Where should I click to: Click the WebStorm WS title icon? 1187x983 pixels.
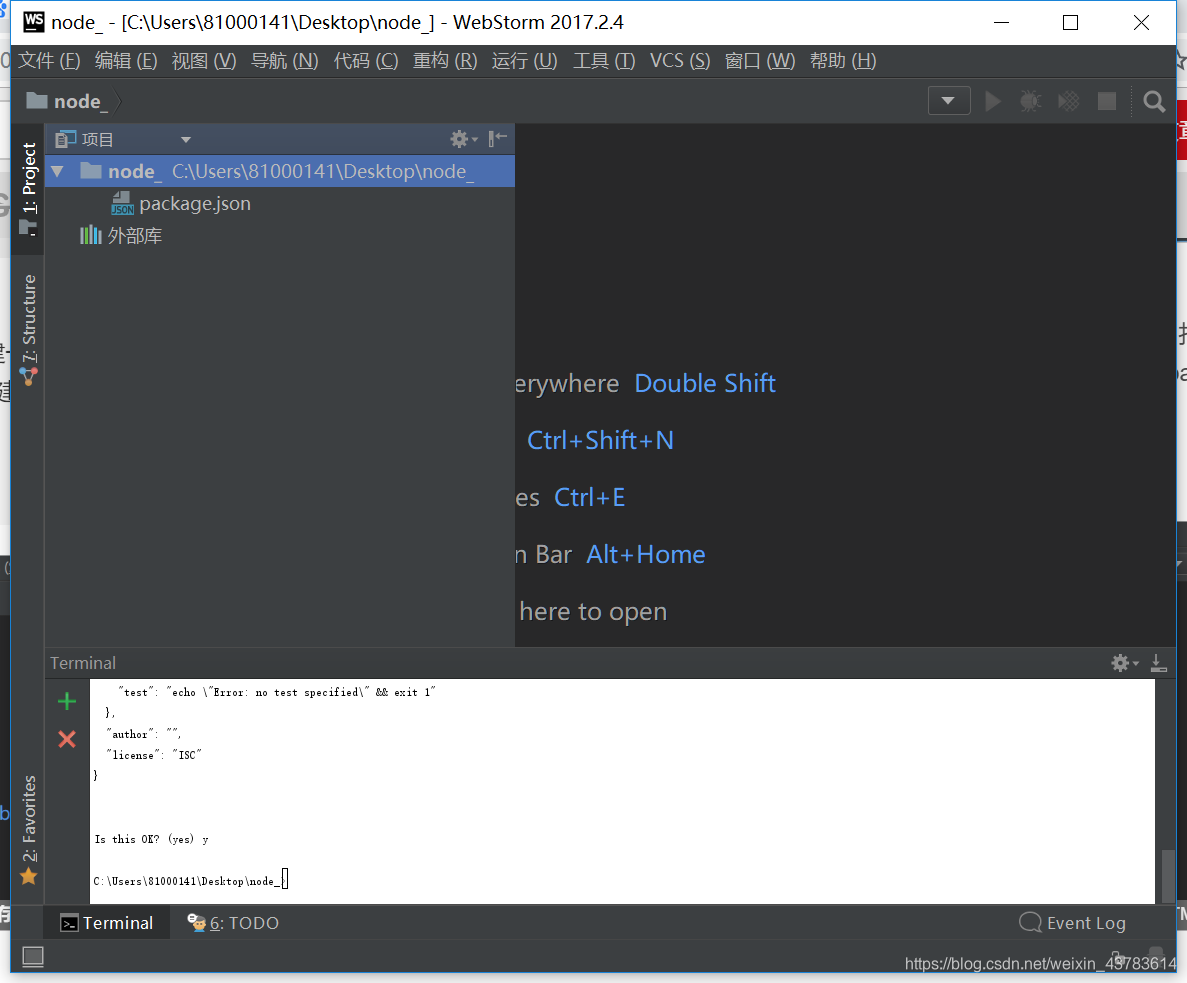click(x=34, y=22)
